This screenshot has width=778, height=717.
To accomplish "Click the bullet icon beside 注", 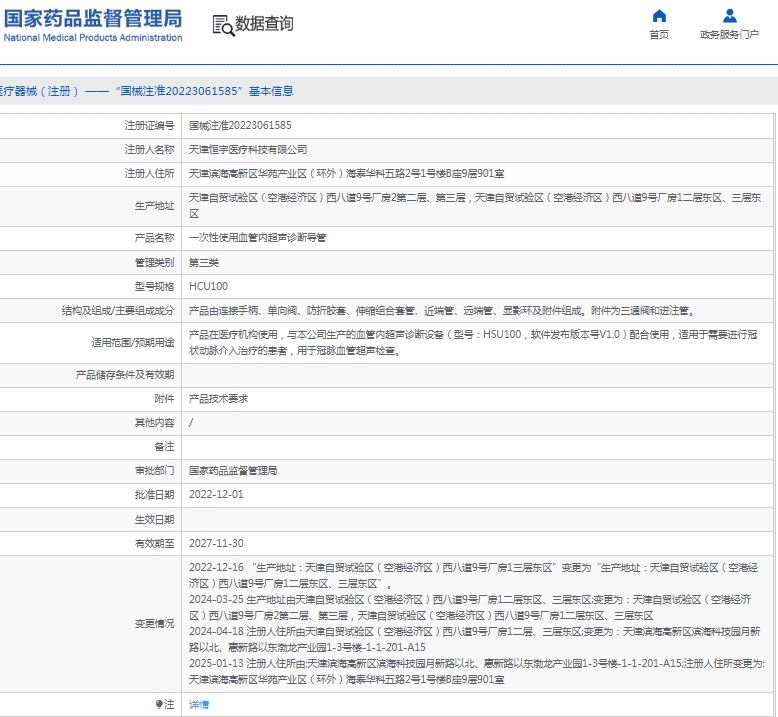I will (x=159, y=704).
